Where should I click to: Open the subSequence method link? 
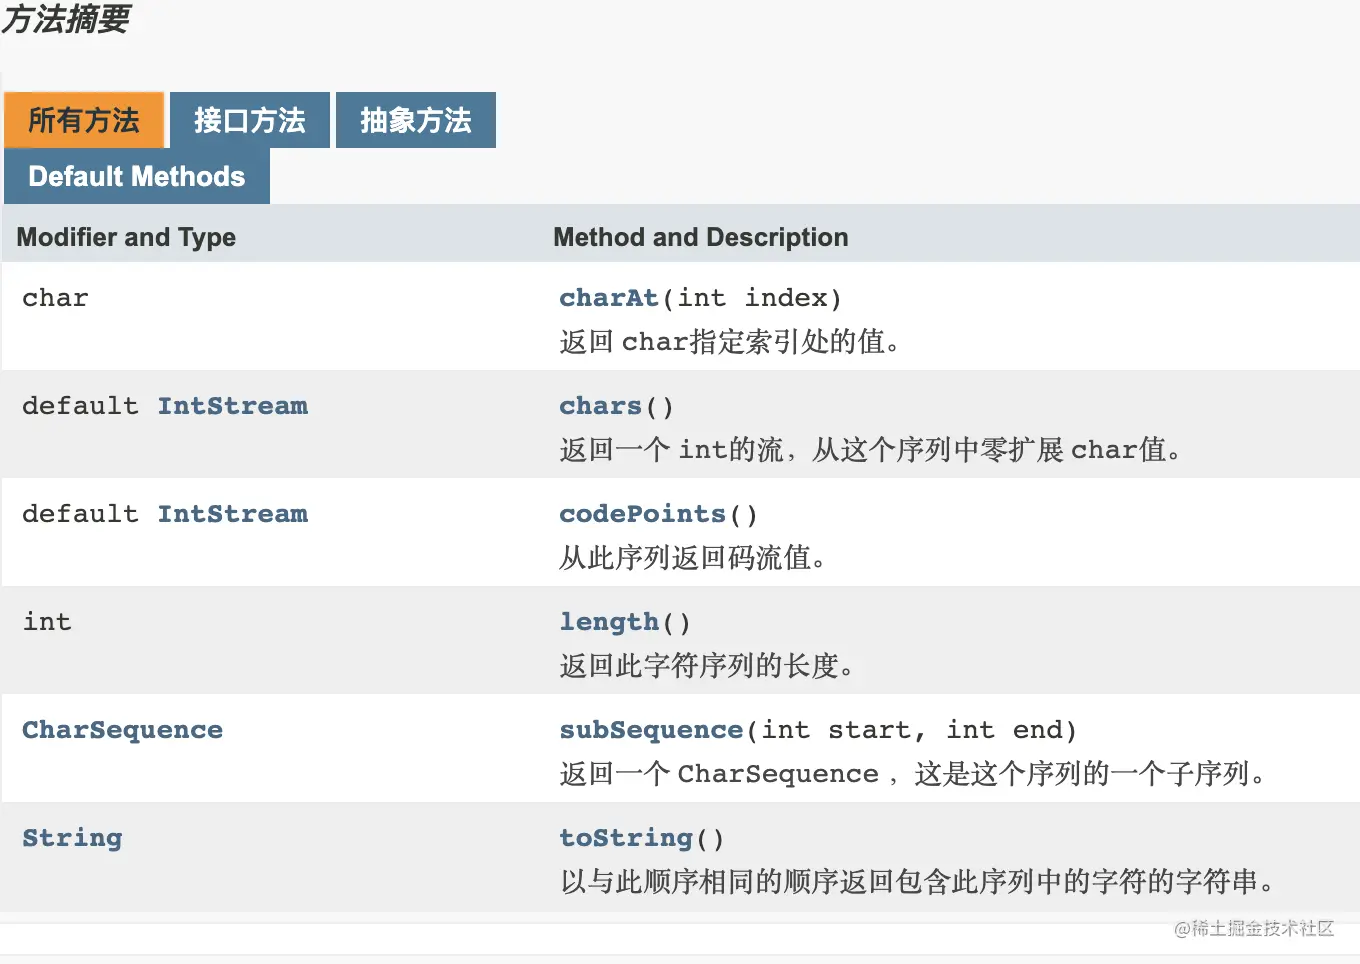tap(651, 730)
